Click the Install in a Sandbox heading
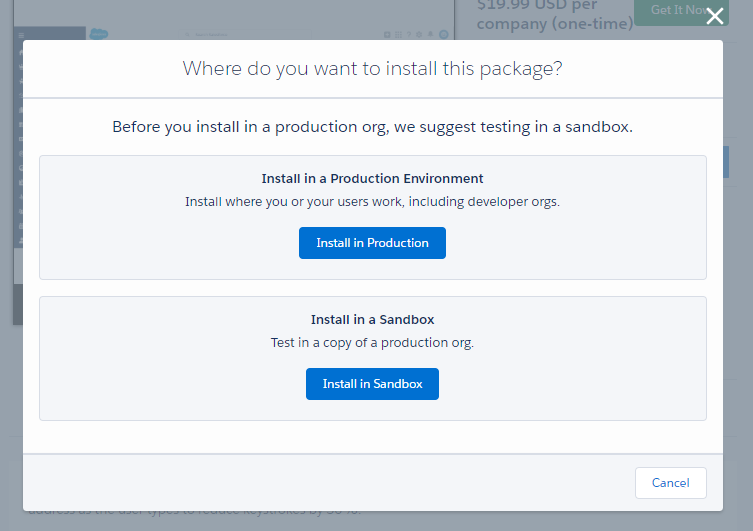Image resolution: width=753 pixels, height=531 pixels. tap(372, 320)
